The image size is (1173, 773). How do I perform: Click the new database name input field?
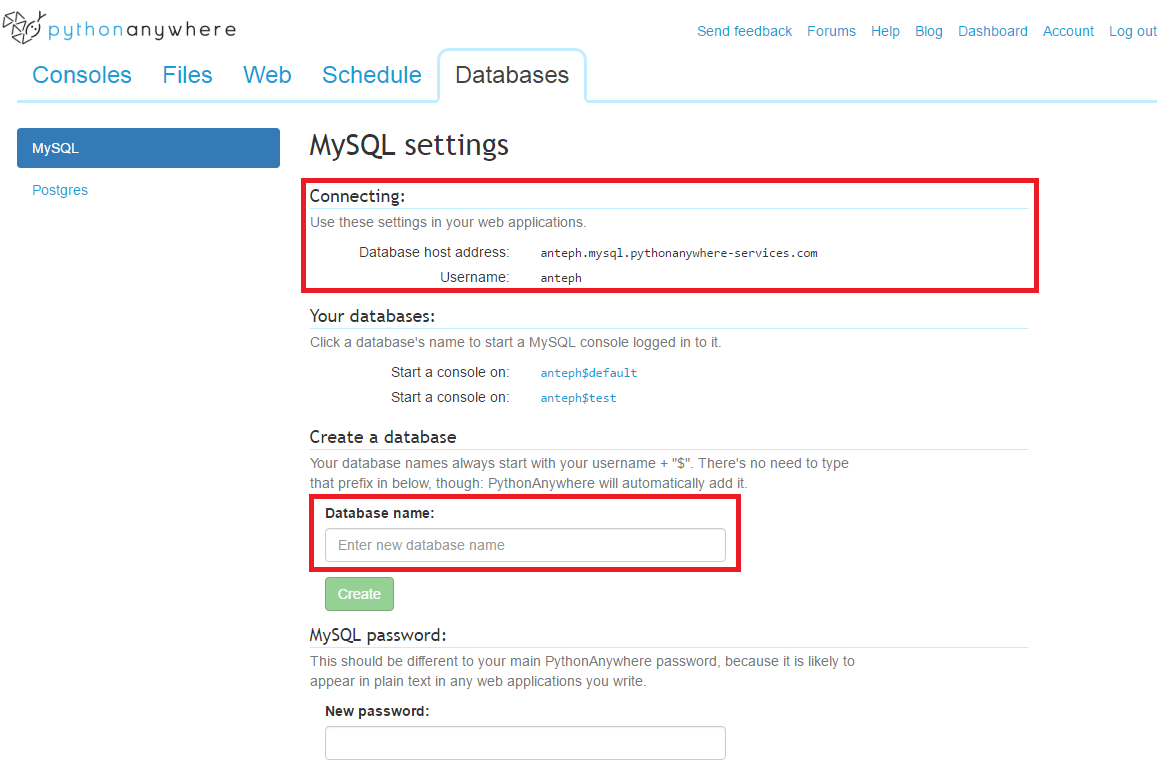tap(525, 545)
